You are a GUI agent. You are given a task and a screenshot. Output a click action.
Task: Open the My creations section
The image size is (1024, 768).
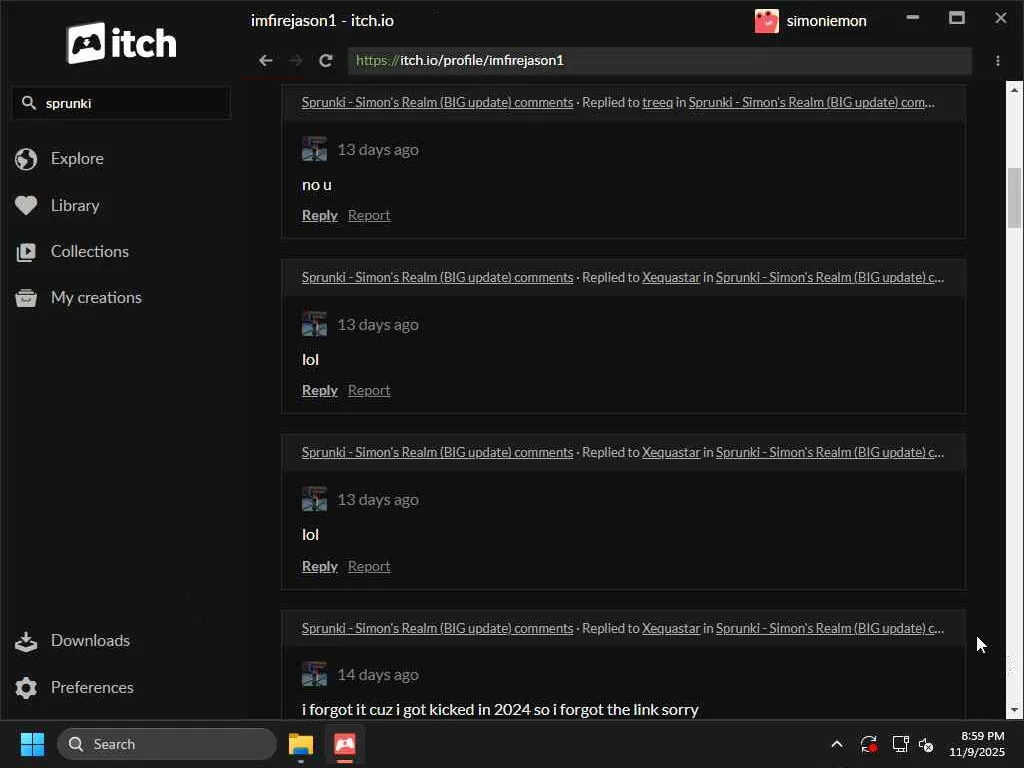pos(96,298)
